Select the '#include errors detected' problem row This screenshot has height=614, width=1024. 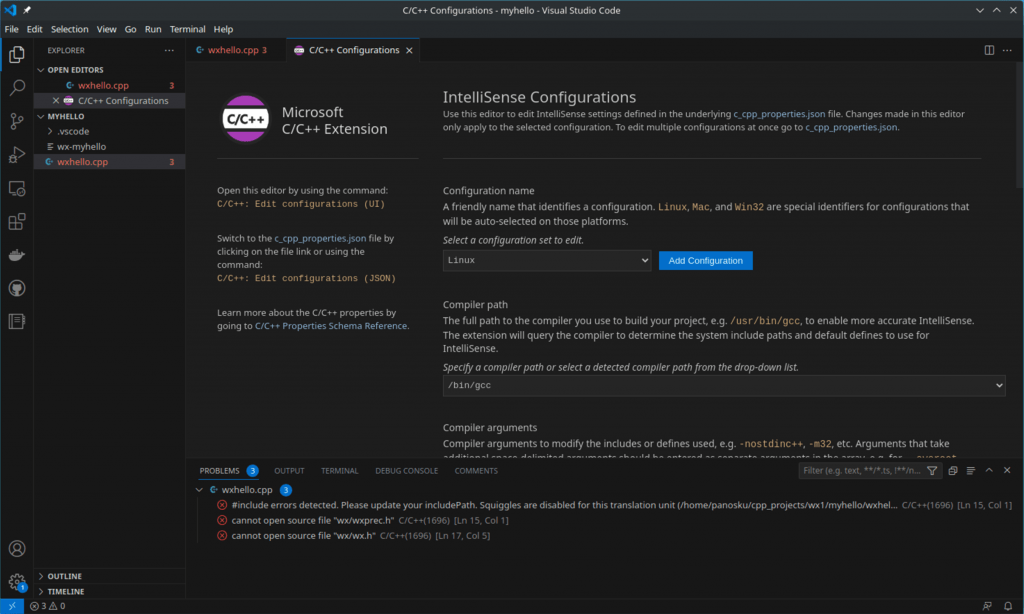coord(604,505)
